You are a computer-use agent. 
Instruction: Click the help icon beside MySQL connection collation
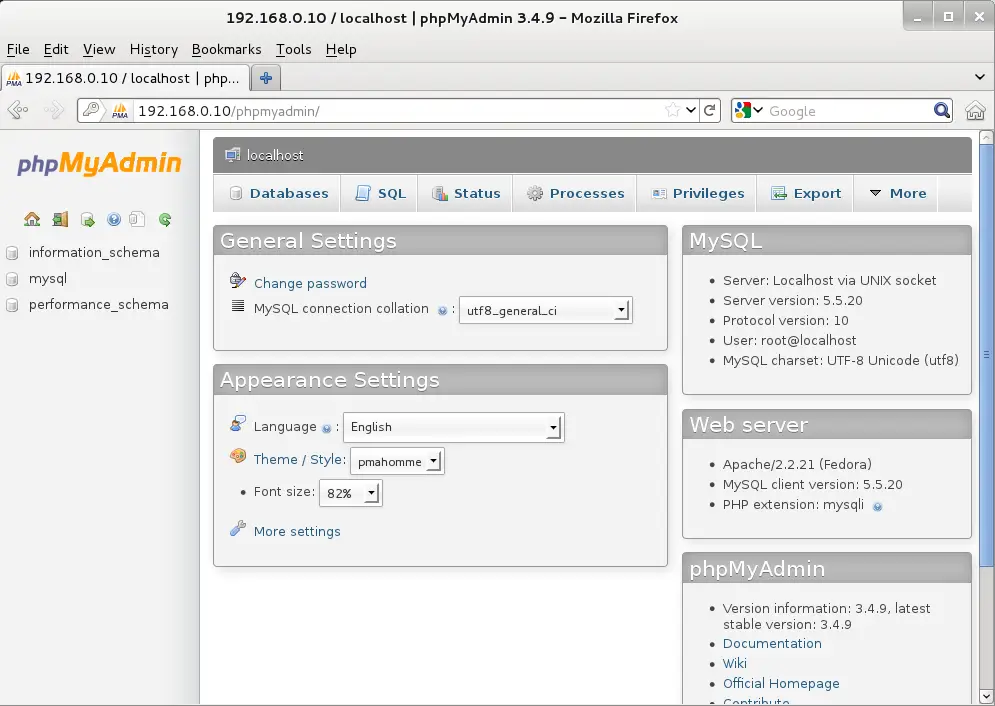point(442,310)
